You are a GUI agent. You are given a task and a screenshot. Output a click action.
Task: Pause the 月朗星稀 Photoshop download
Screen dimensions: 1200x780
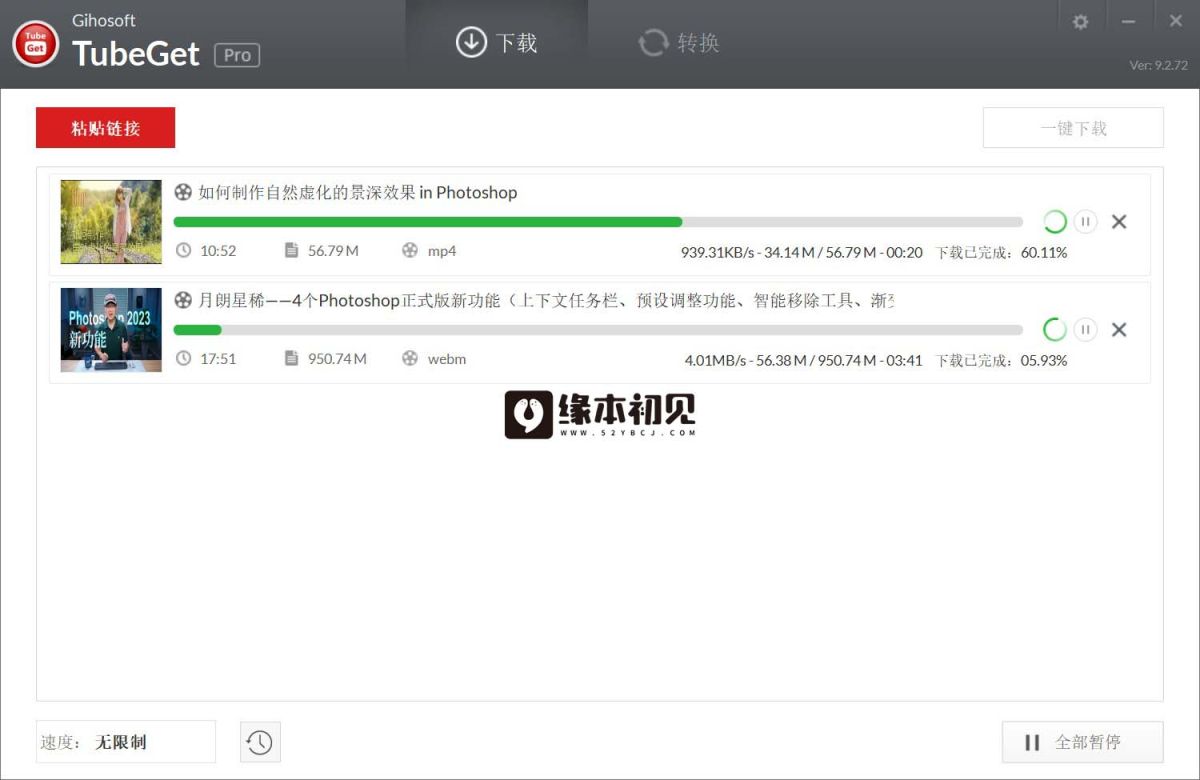(x=1086, y=330)
